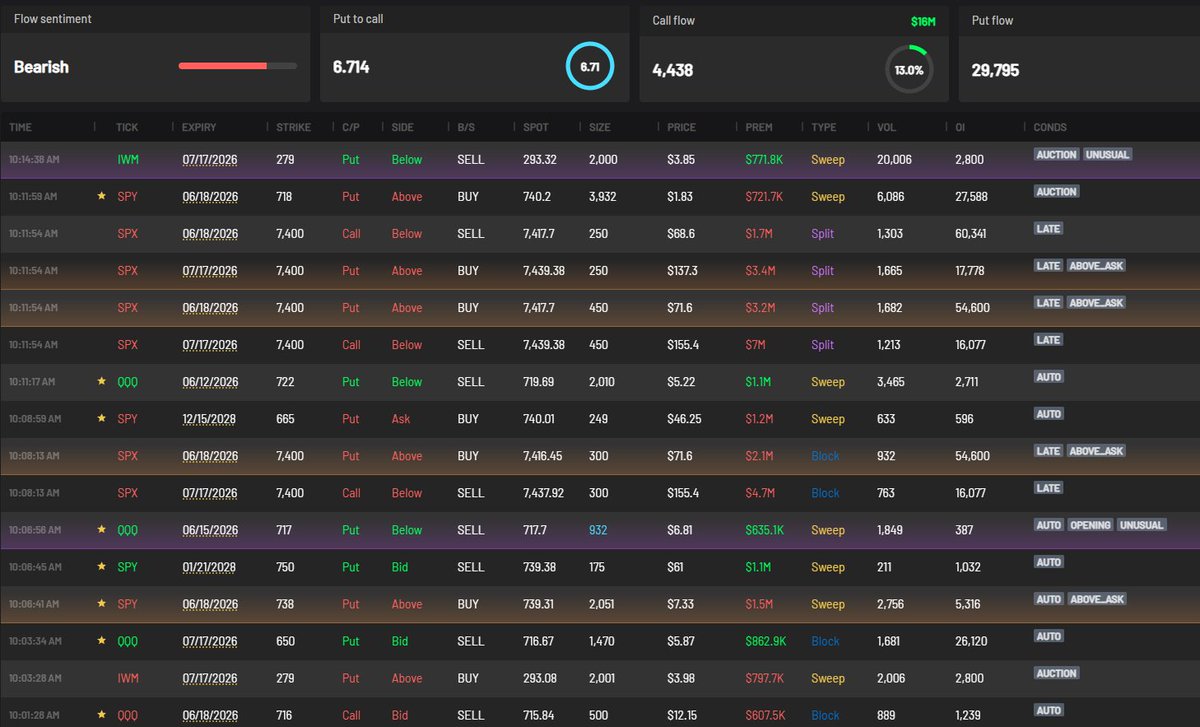
Task: Sort by the PREM column header
Action: (x=759, y=128)
